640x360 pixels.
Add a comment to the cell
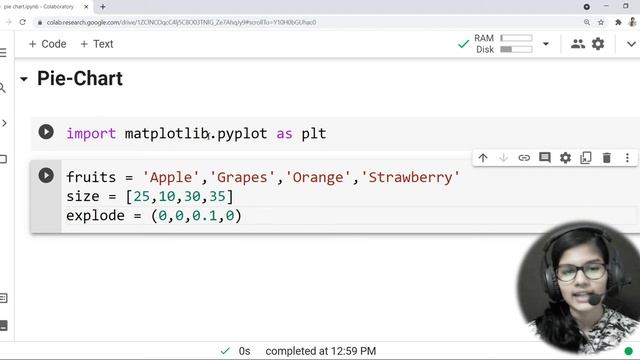point(544,158)
